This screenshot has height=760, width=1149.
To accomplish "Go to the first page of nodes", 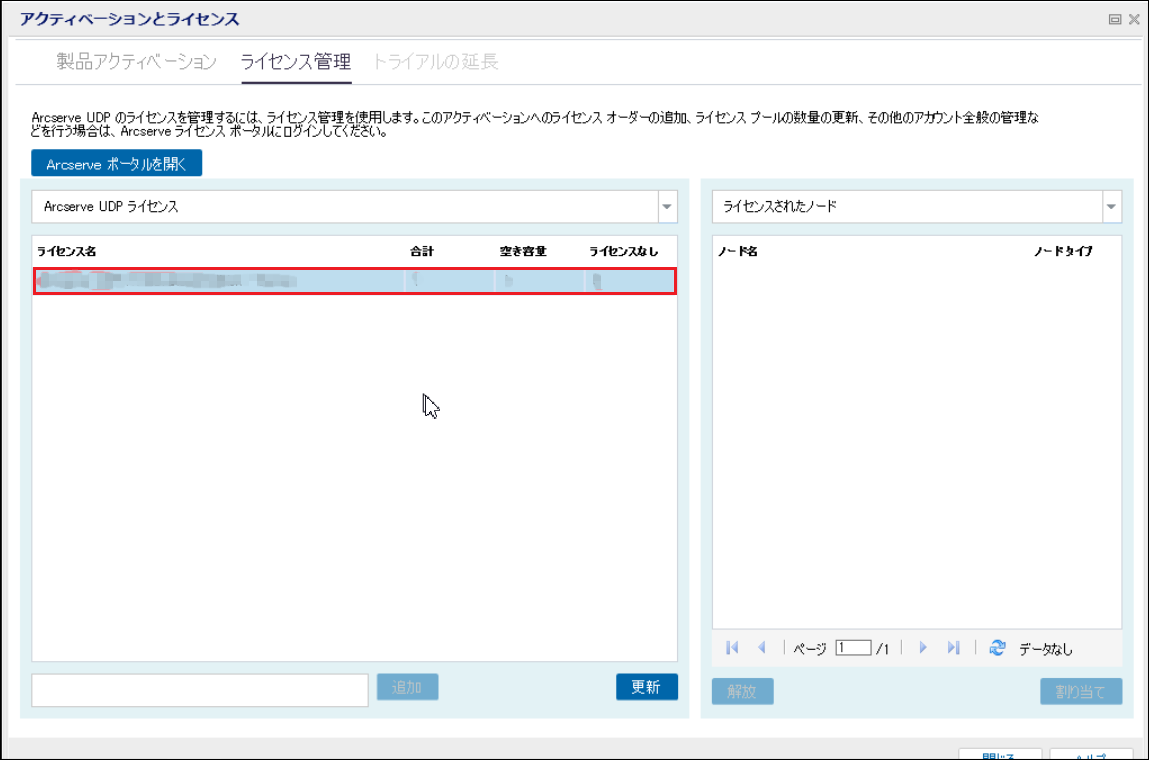I will click(732, 648).
